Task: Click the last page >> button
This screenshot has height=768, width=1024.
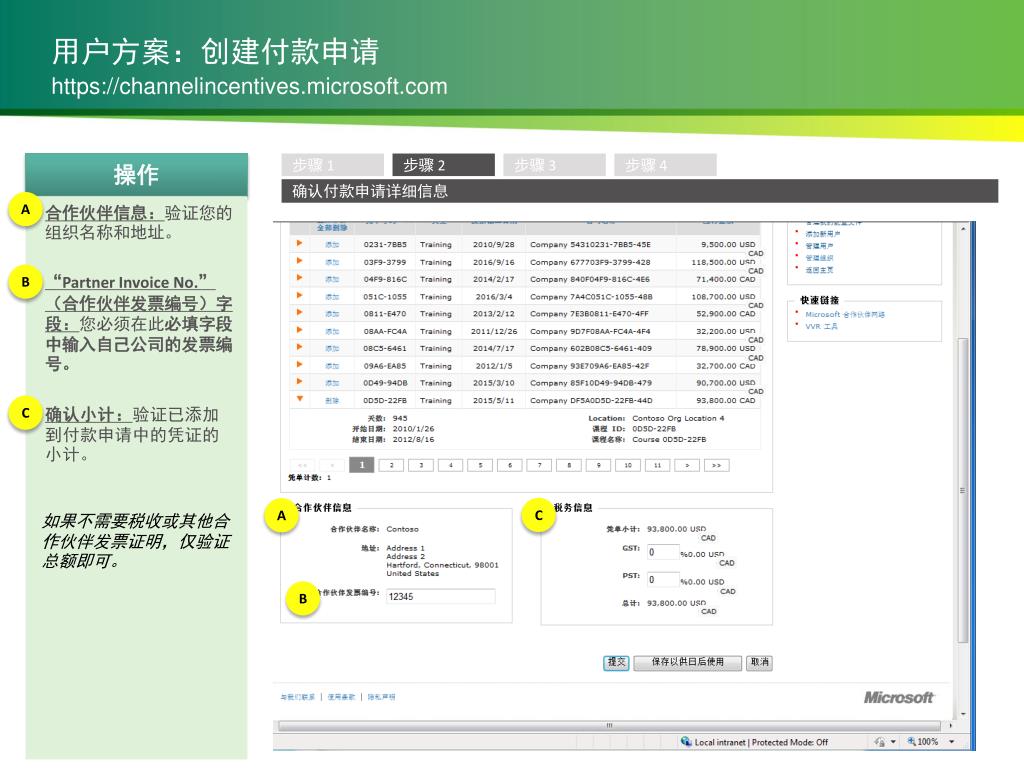Action: [716, 465]
